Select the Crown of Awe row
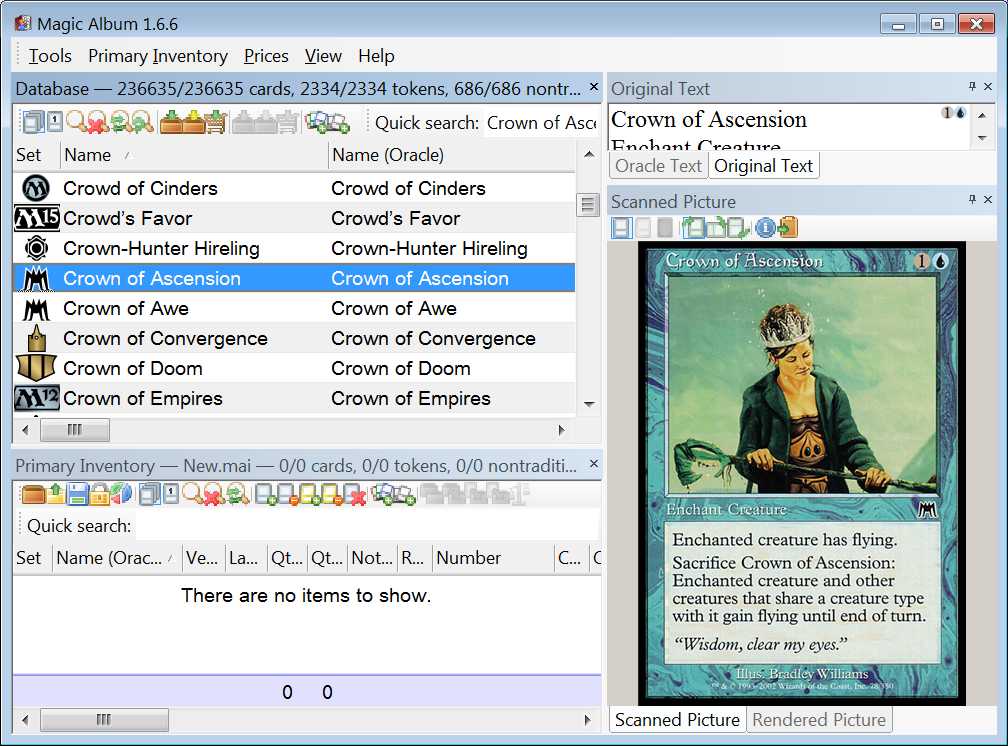Image resolution: width=1008 pixels, height=746 pixels. (294, 309)
